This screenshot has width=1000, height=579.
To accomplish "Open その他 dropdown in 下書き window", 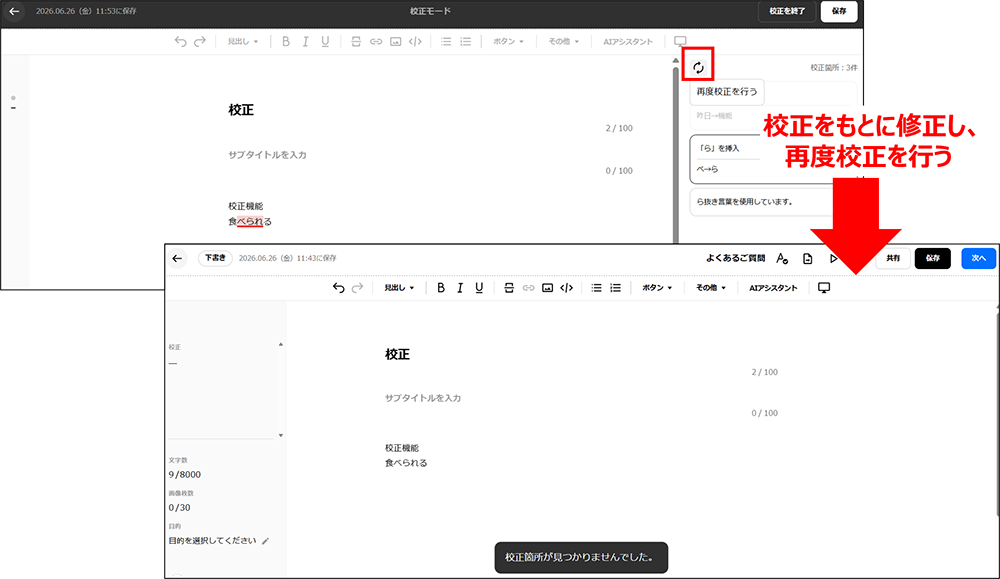I will 710,288.
